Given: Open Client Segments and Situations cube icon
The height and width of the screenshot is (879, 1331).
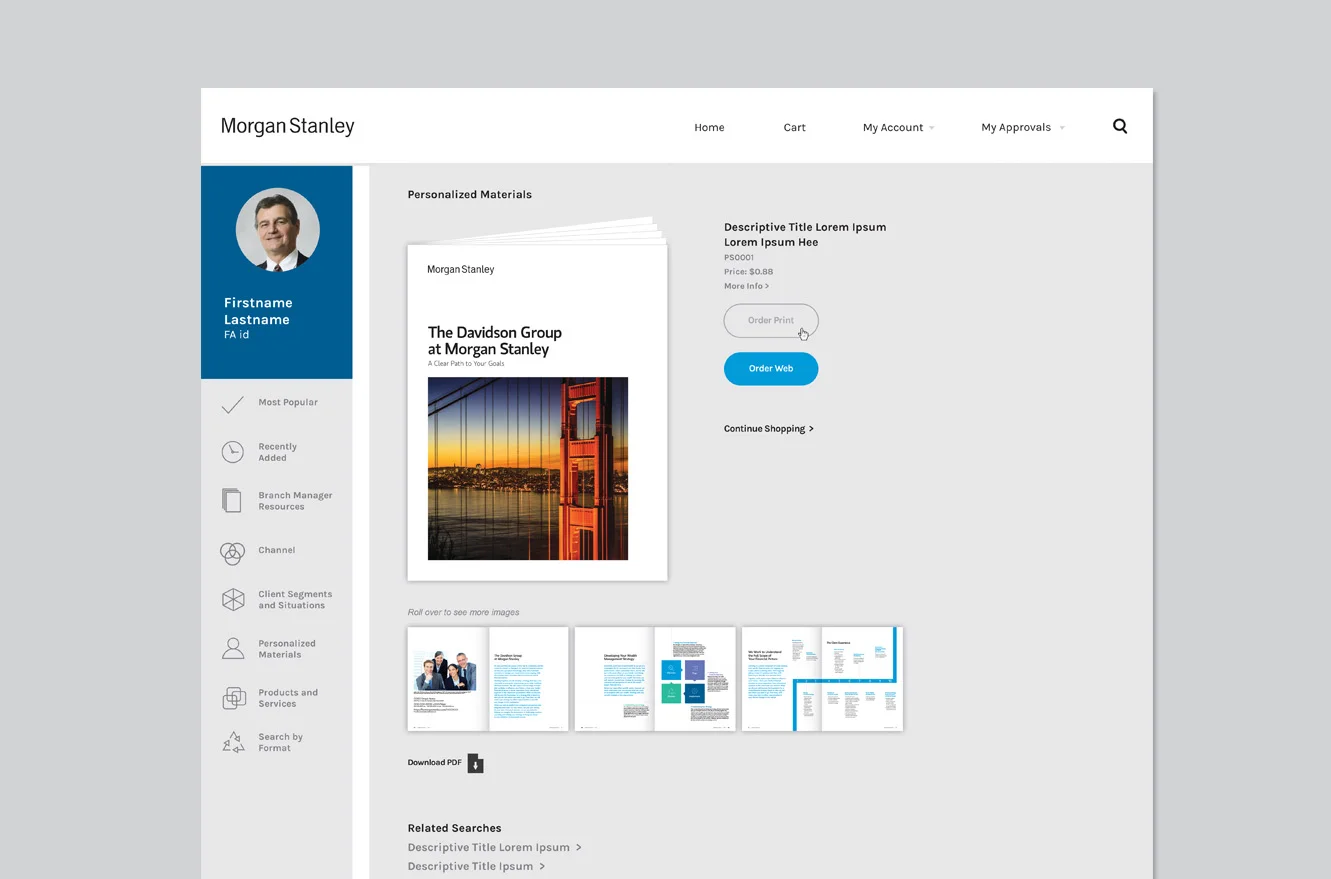Looking at the screenshot, I should (233, 600).
